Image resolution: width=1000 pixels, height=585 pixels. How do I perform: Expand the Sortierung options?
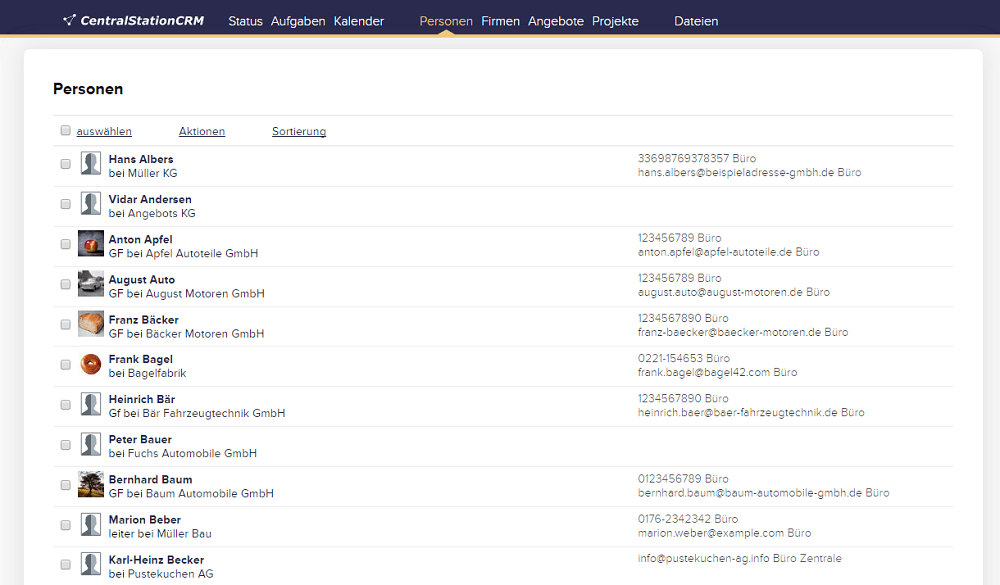(299, 132)
